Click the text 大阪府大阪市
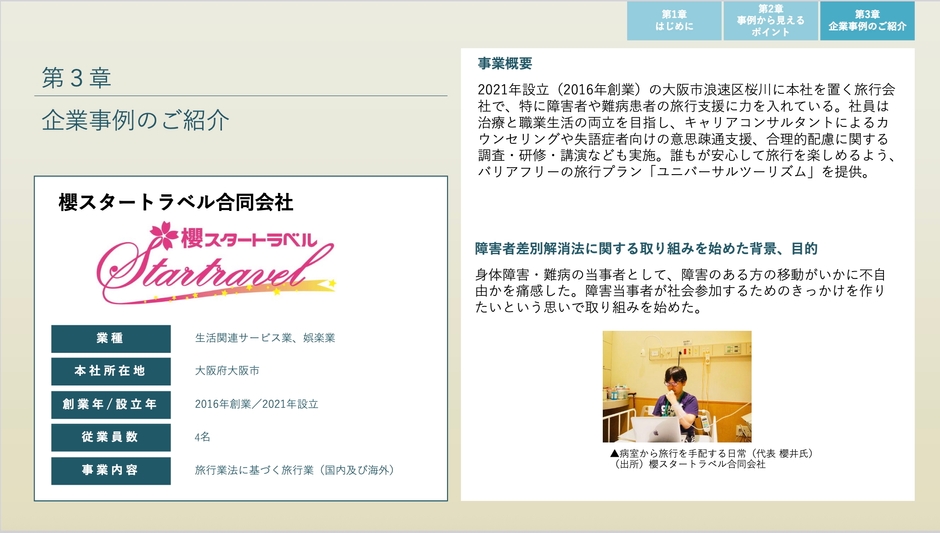The image size is (940, 533). point(227,371)
